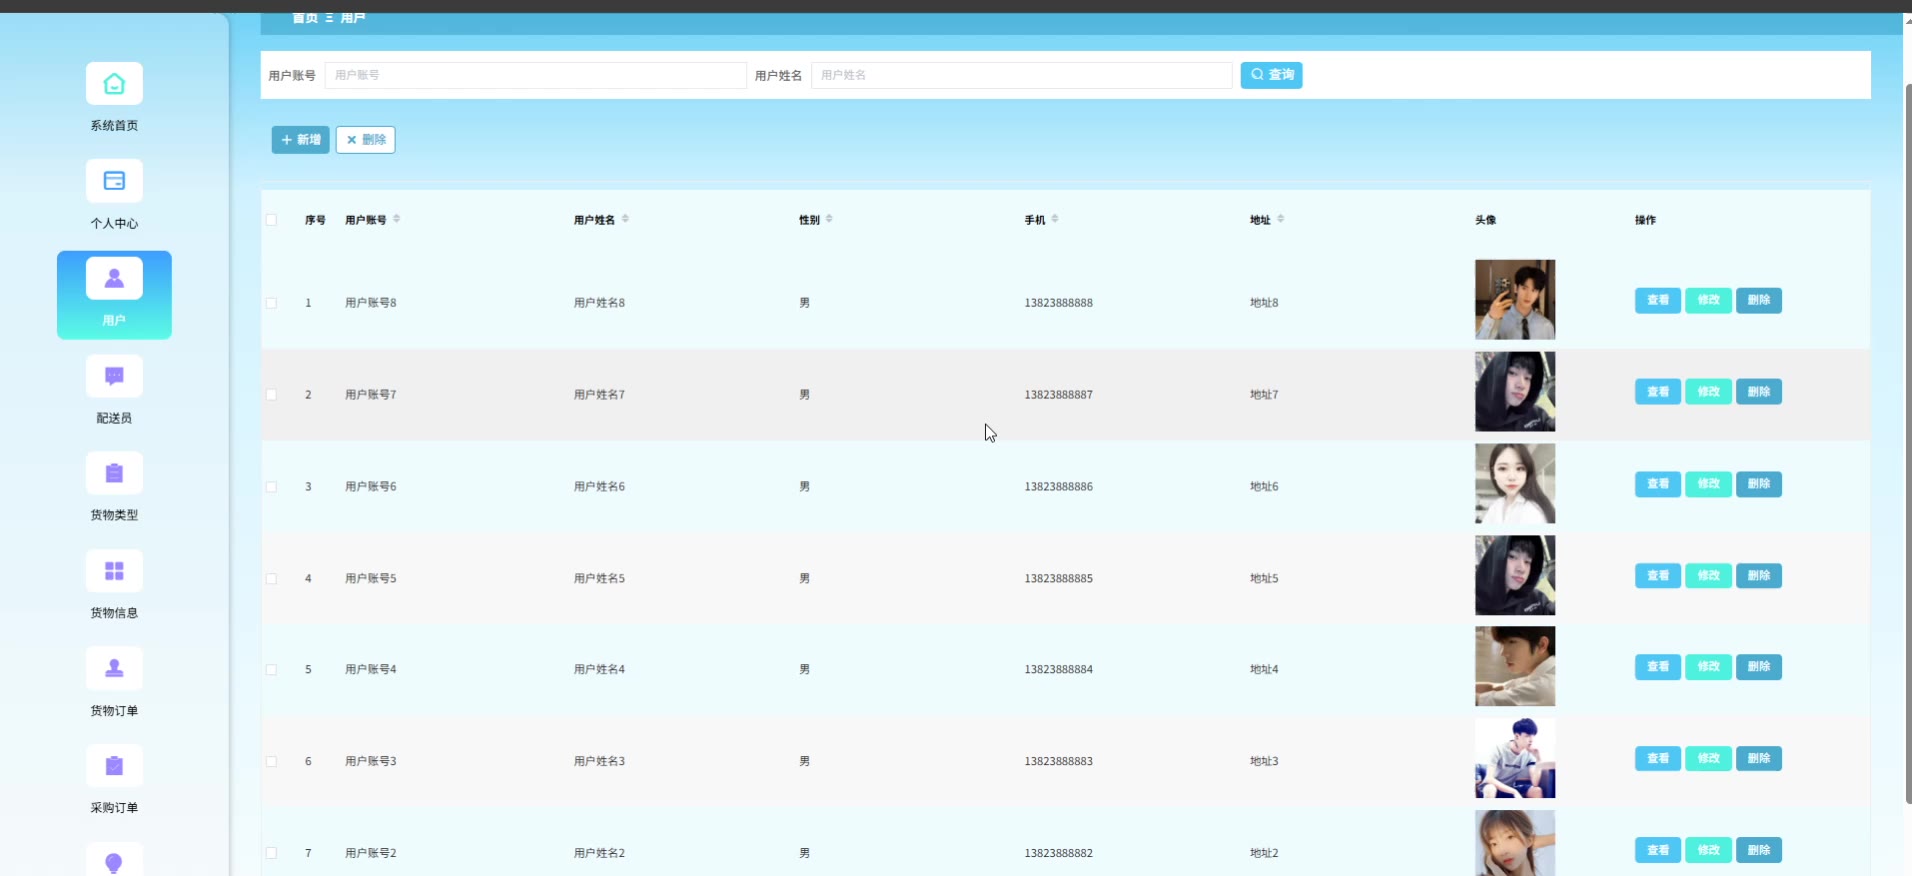The width and height of the screenshot is (1912, 876).
Task: Click the 用户账号6 avatar photo
Action: 1515,484
